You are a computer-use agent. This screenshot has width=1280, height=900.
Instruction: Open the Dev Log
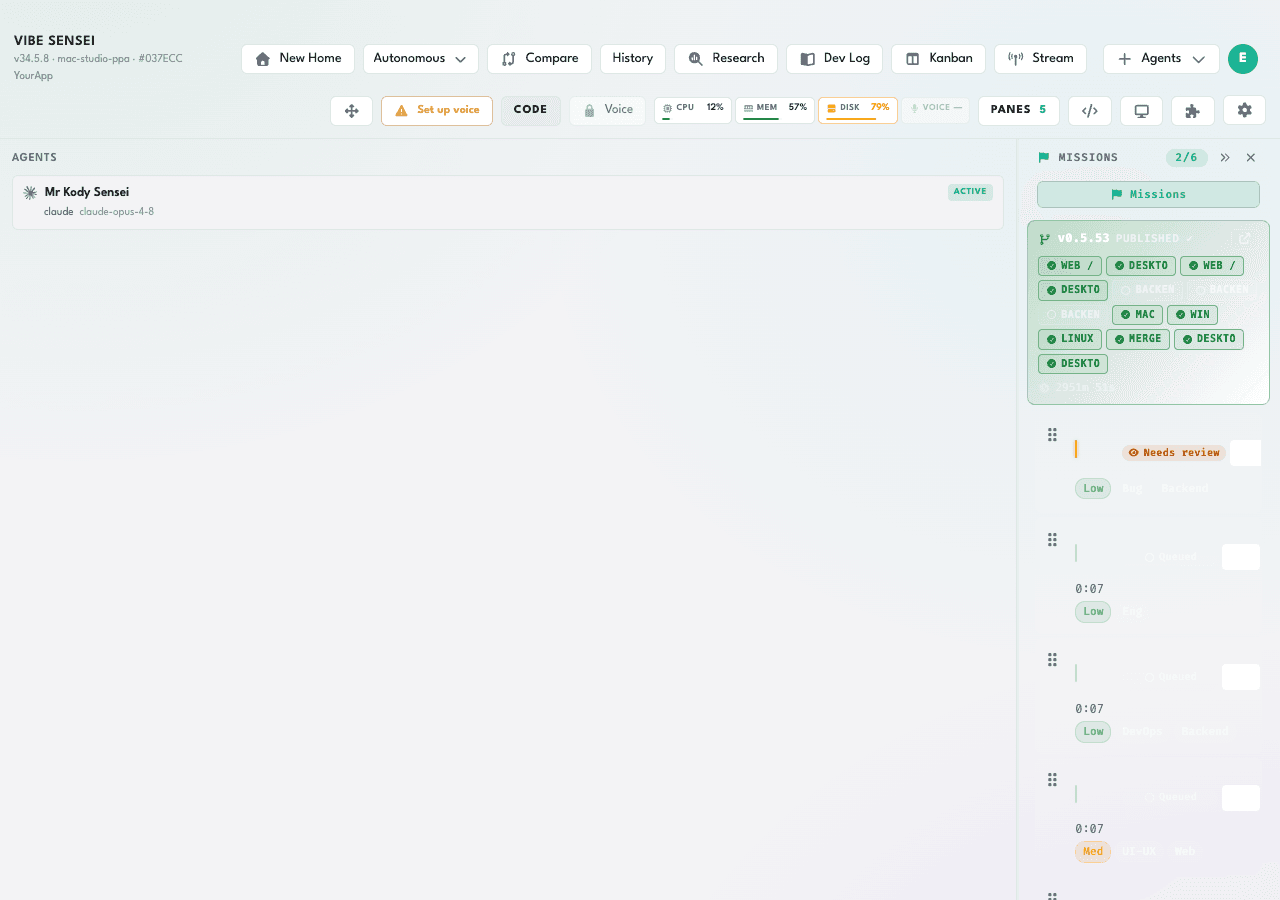834,59
